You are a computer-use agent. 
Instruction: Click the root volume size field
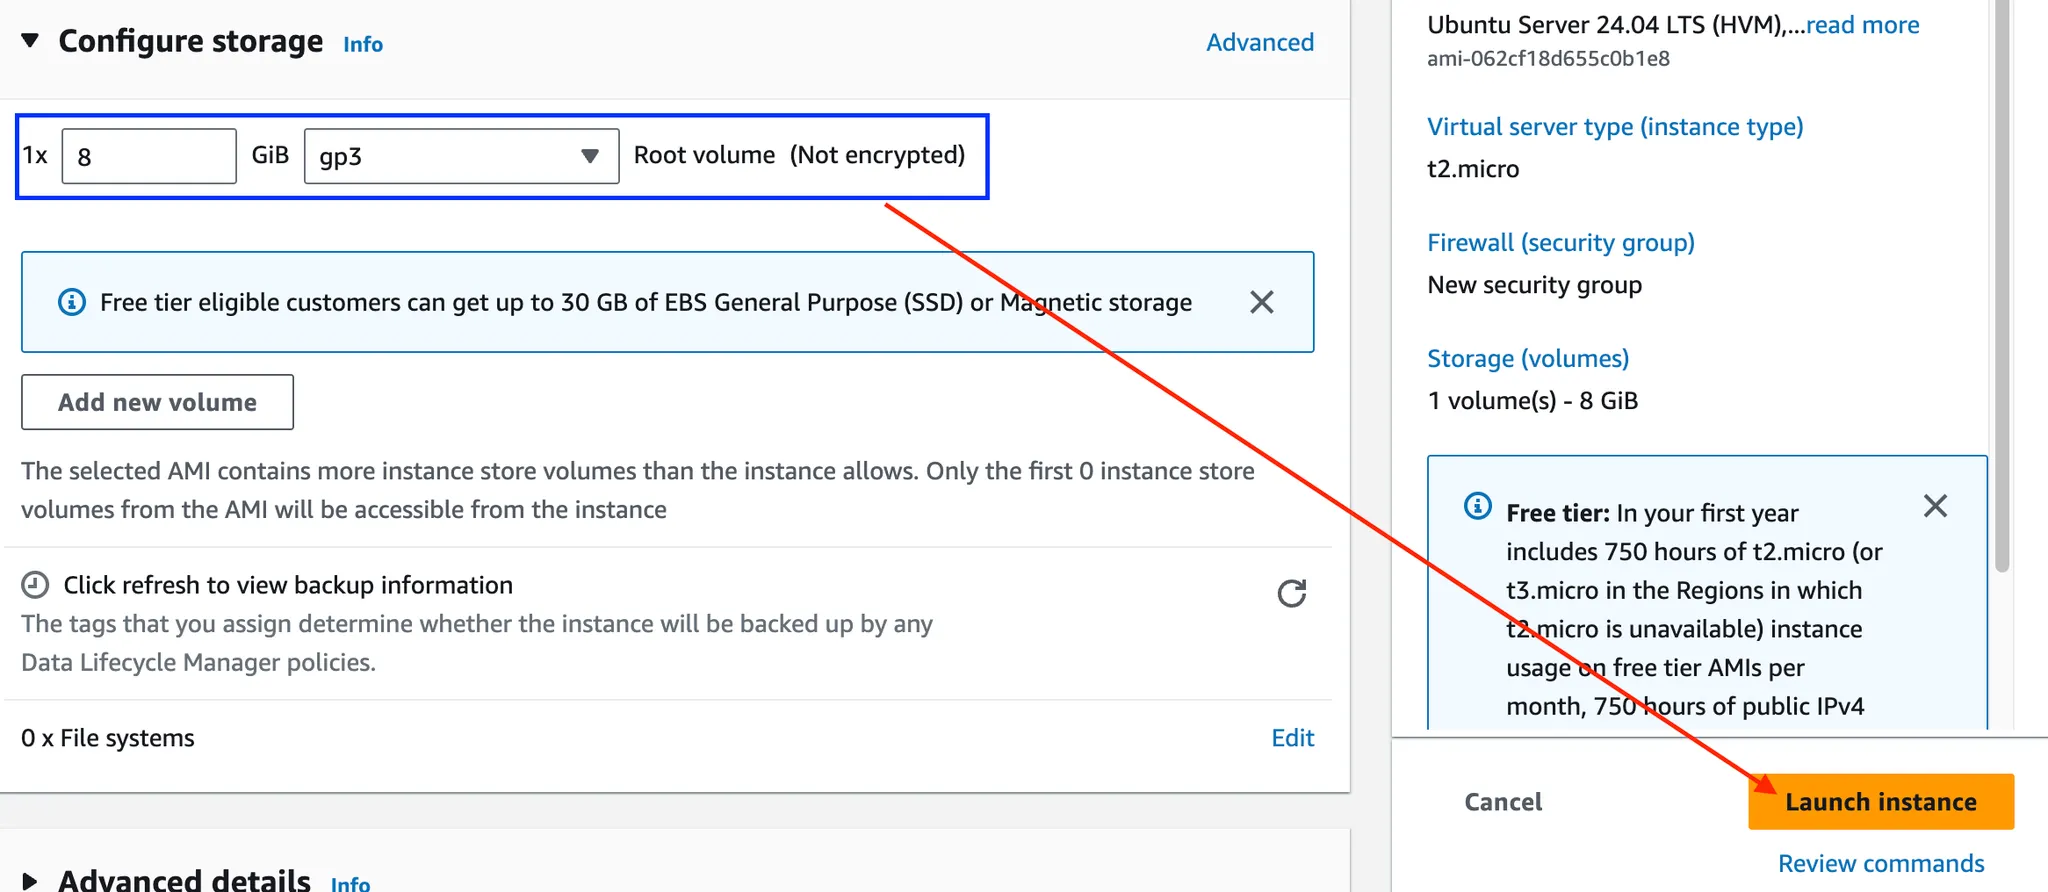tap(149, 156)
